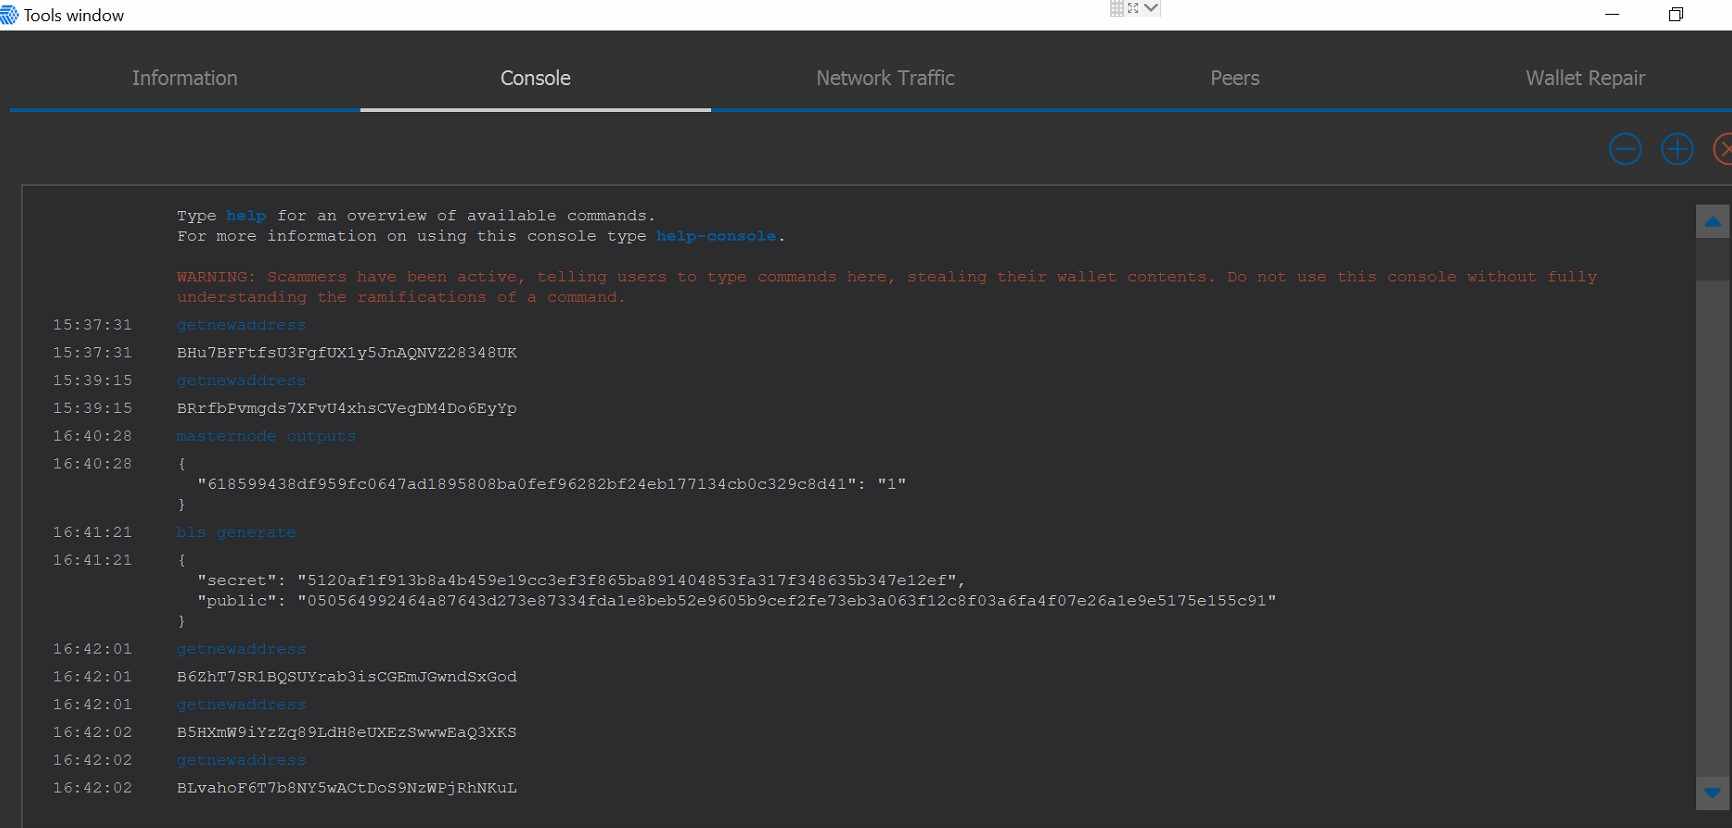Click the bls generate command
This screenshot has width=1732, height=828.
(236, 532)
